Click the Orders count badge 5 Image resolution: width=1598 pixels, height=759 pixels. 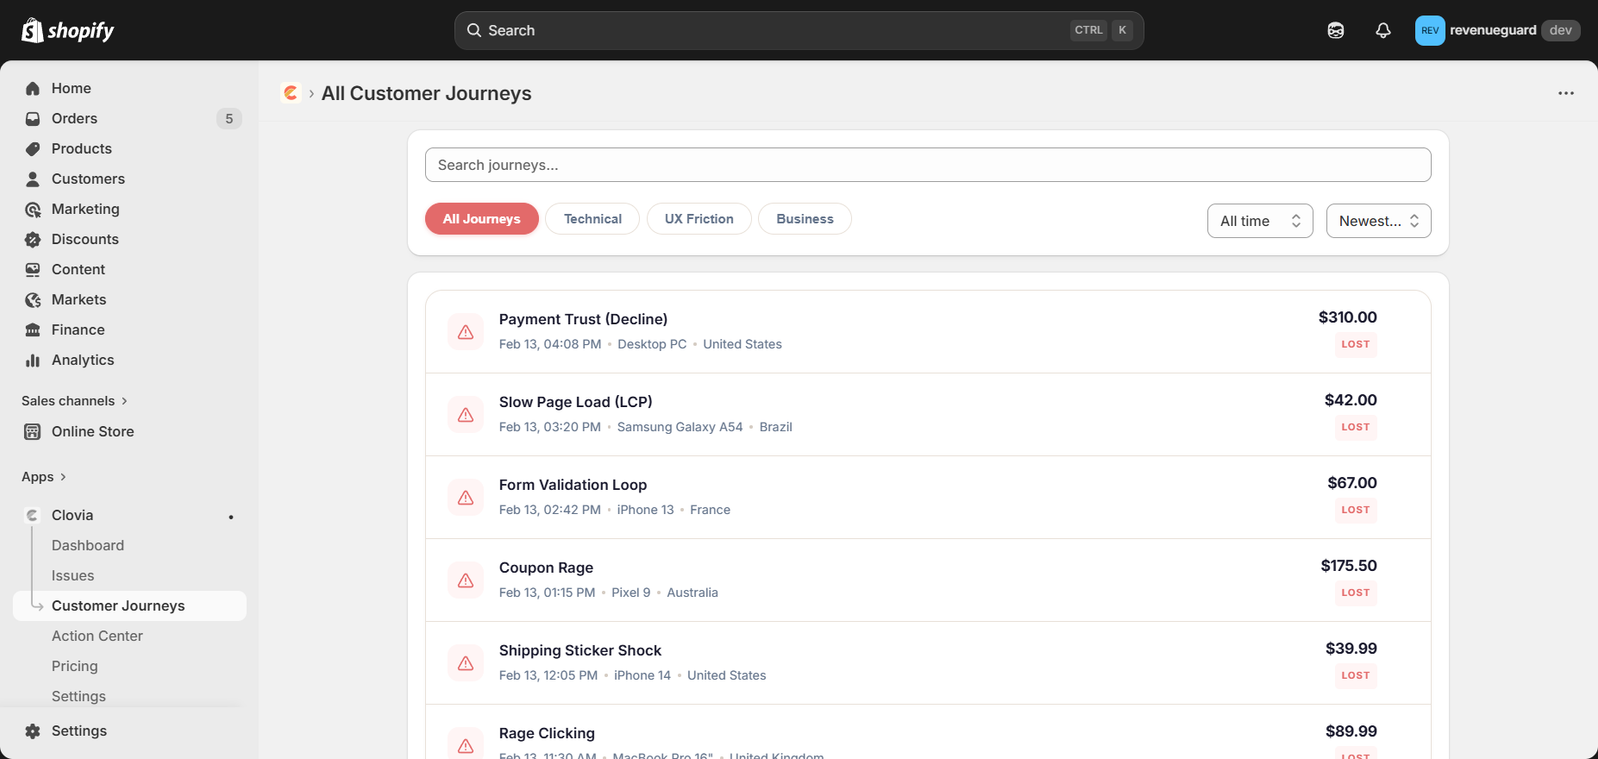click(x=229, y=118)
